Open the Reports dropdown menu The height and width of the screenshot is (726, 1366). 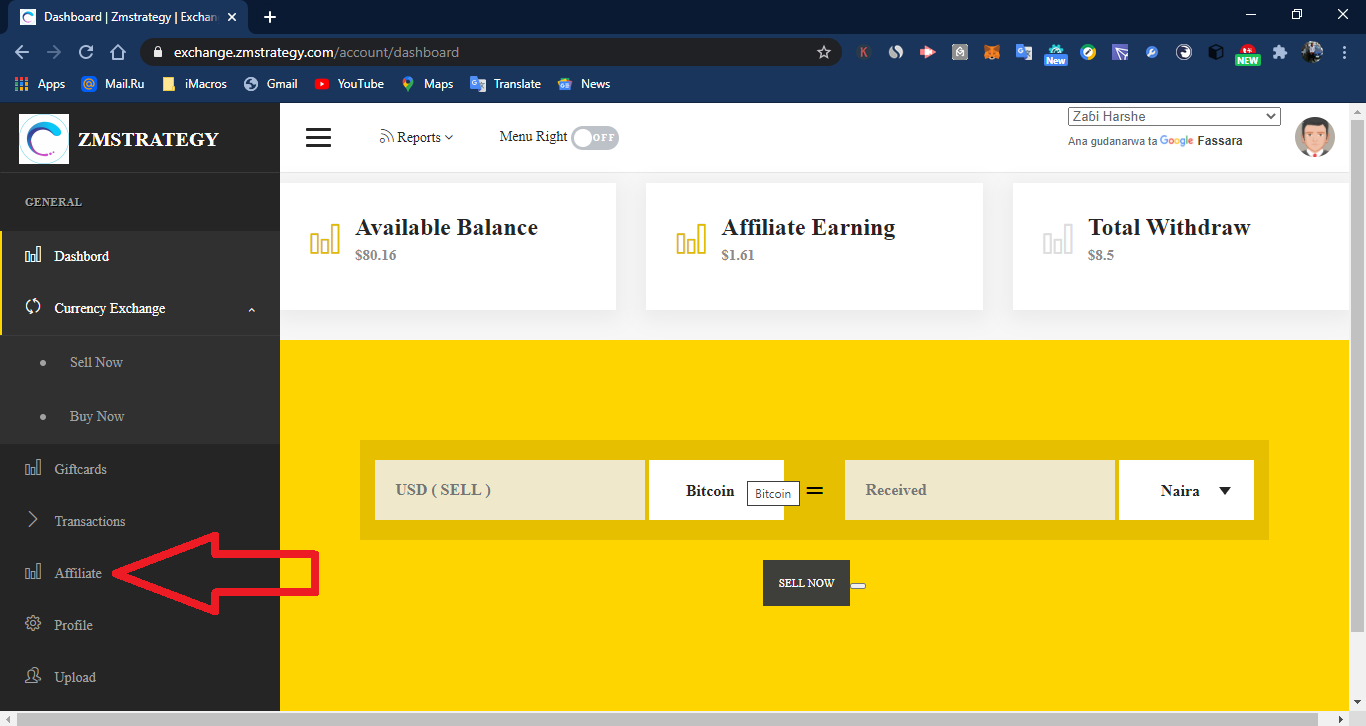click(x=416, y=138)
